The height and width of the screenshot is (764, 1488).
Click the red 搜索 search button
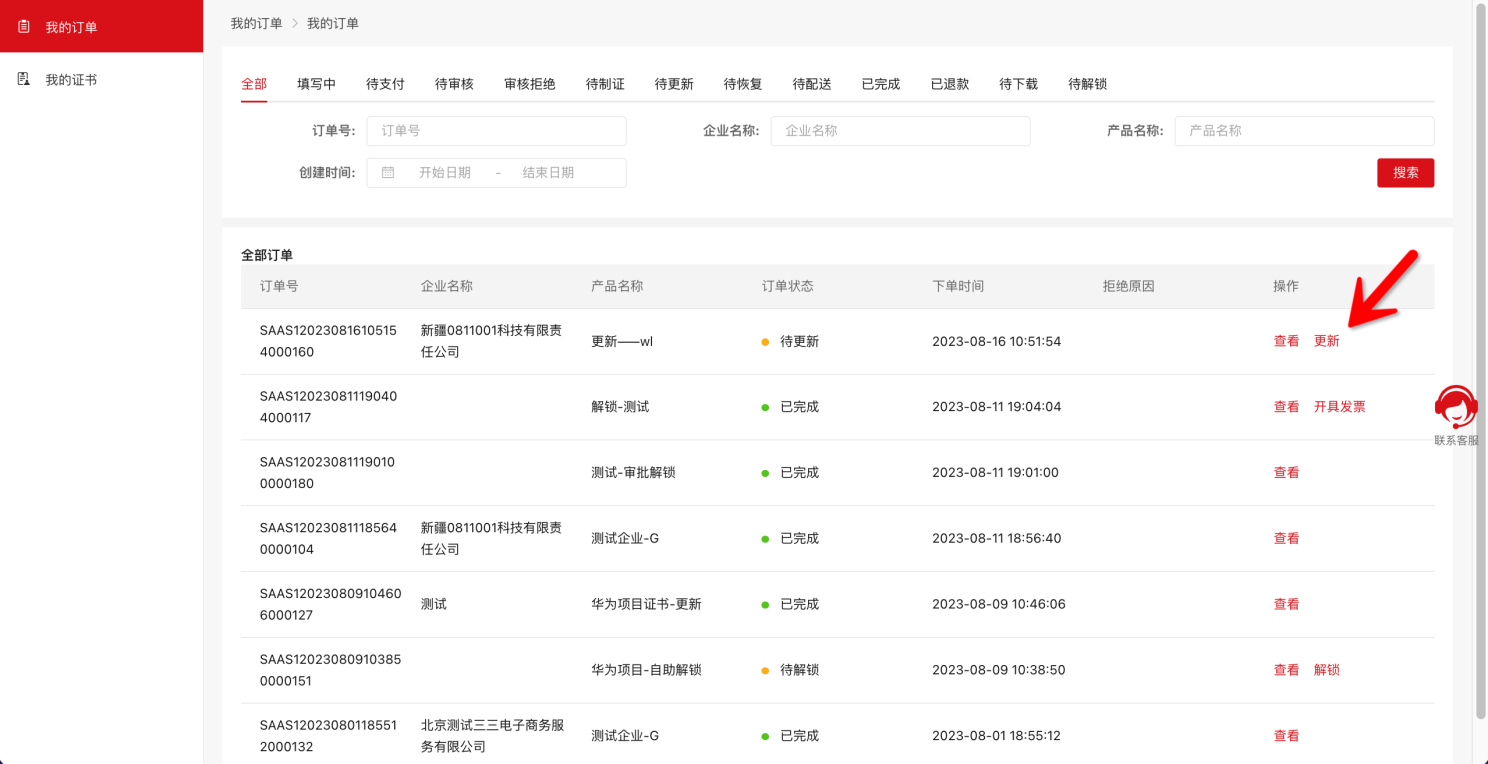1405,173
